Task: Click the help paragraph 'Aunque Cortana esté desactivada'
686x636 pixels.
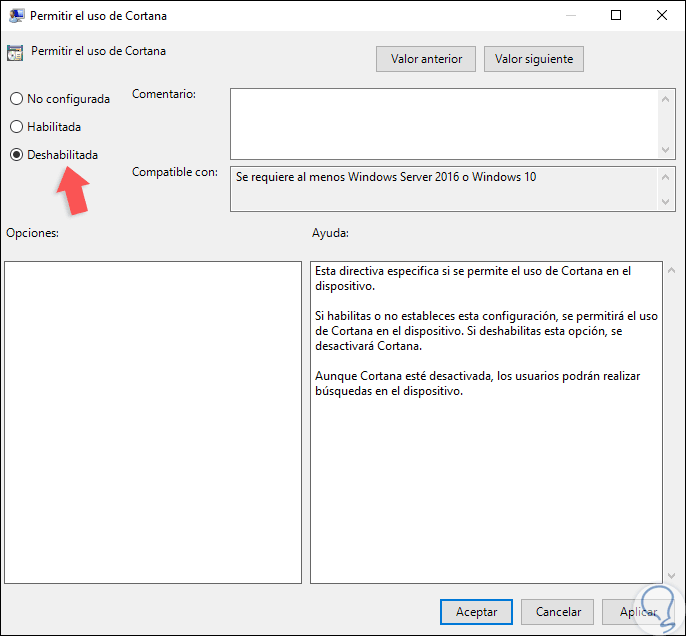Action: [477, 383]
